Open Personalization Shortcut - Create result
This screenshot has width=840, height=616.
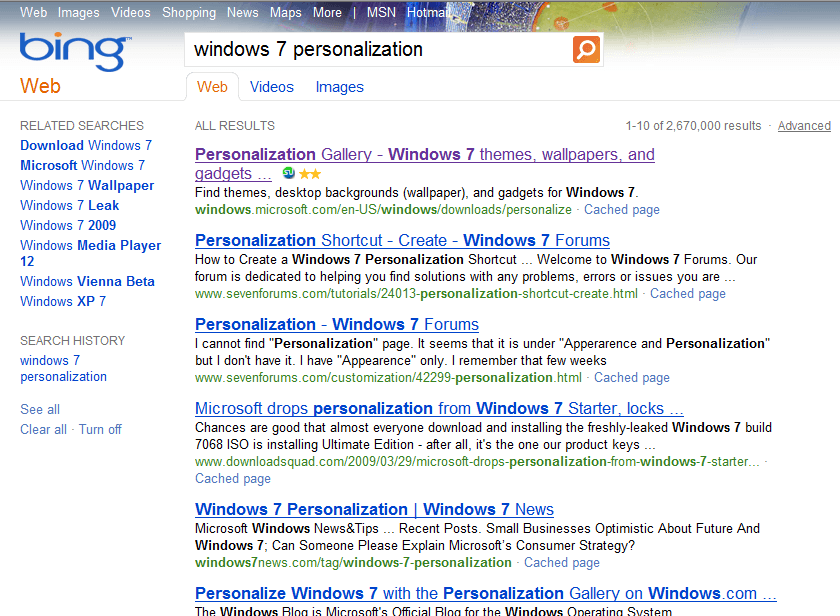[402, 241]
